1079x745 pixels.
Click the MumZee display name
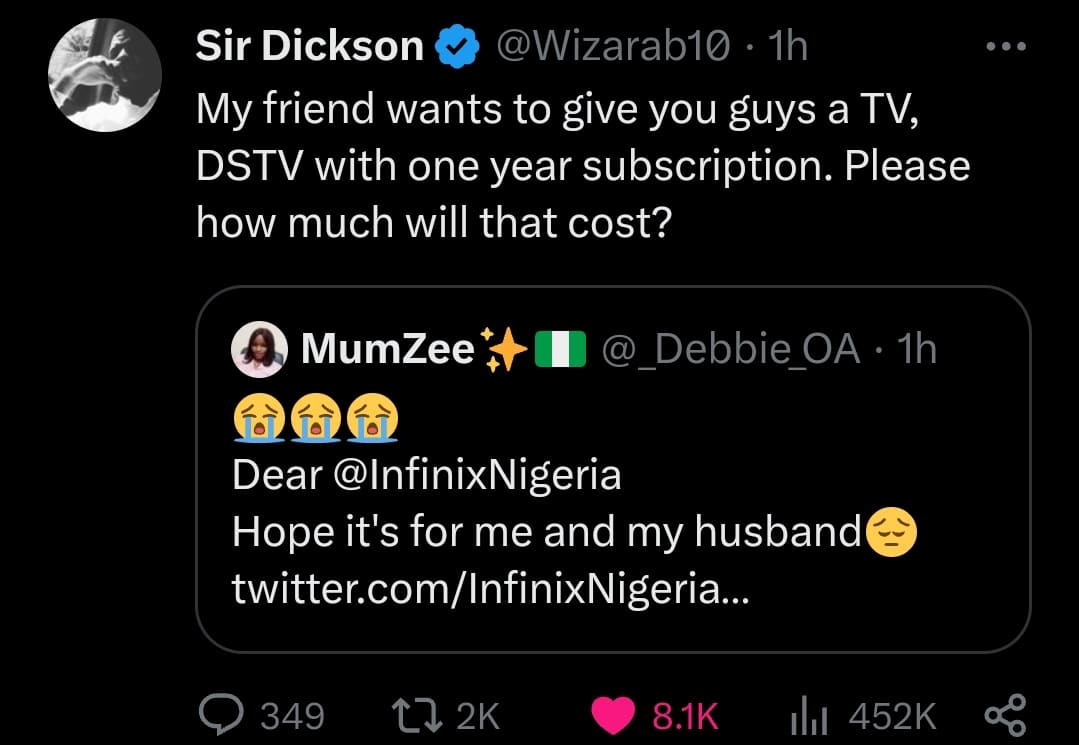click(x=388, y=348)
